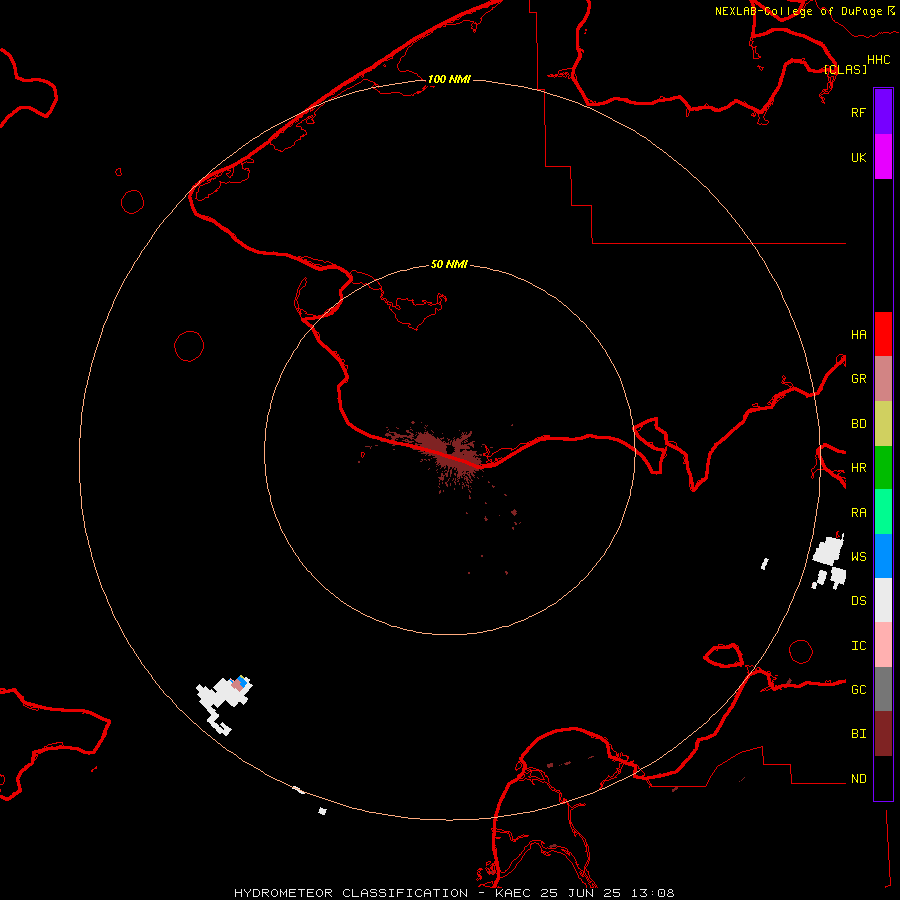Viewport: 900px width, 900px height.
Task: Click the 50 NMI range ring label
Action: (449, 264)
